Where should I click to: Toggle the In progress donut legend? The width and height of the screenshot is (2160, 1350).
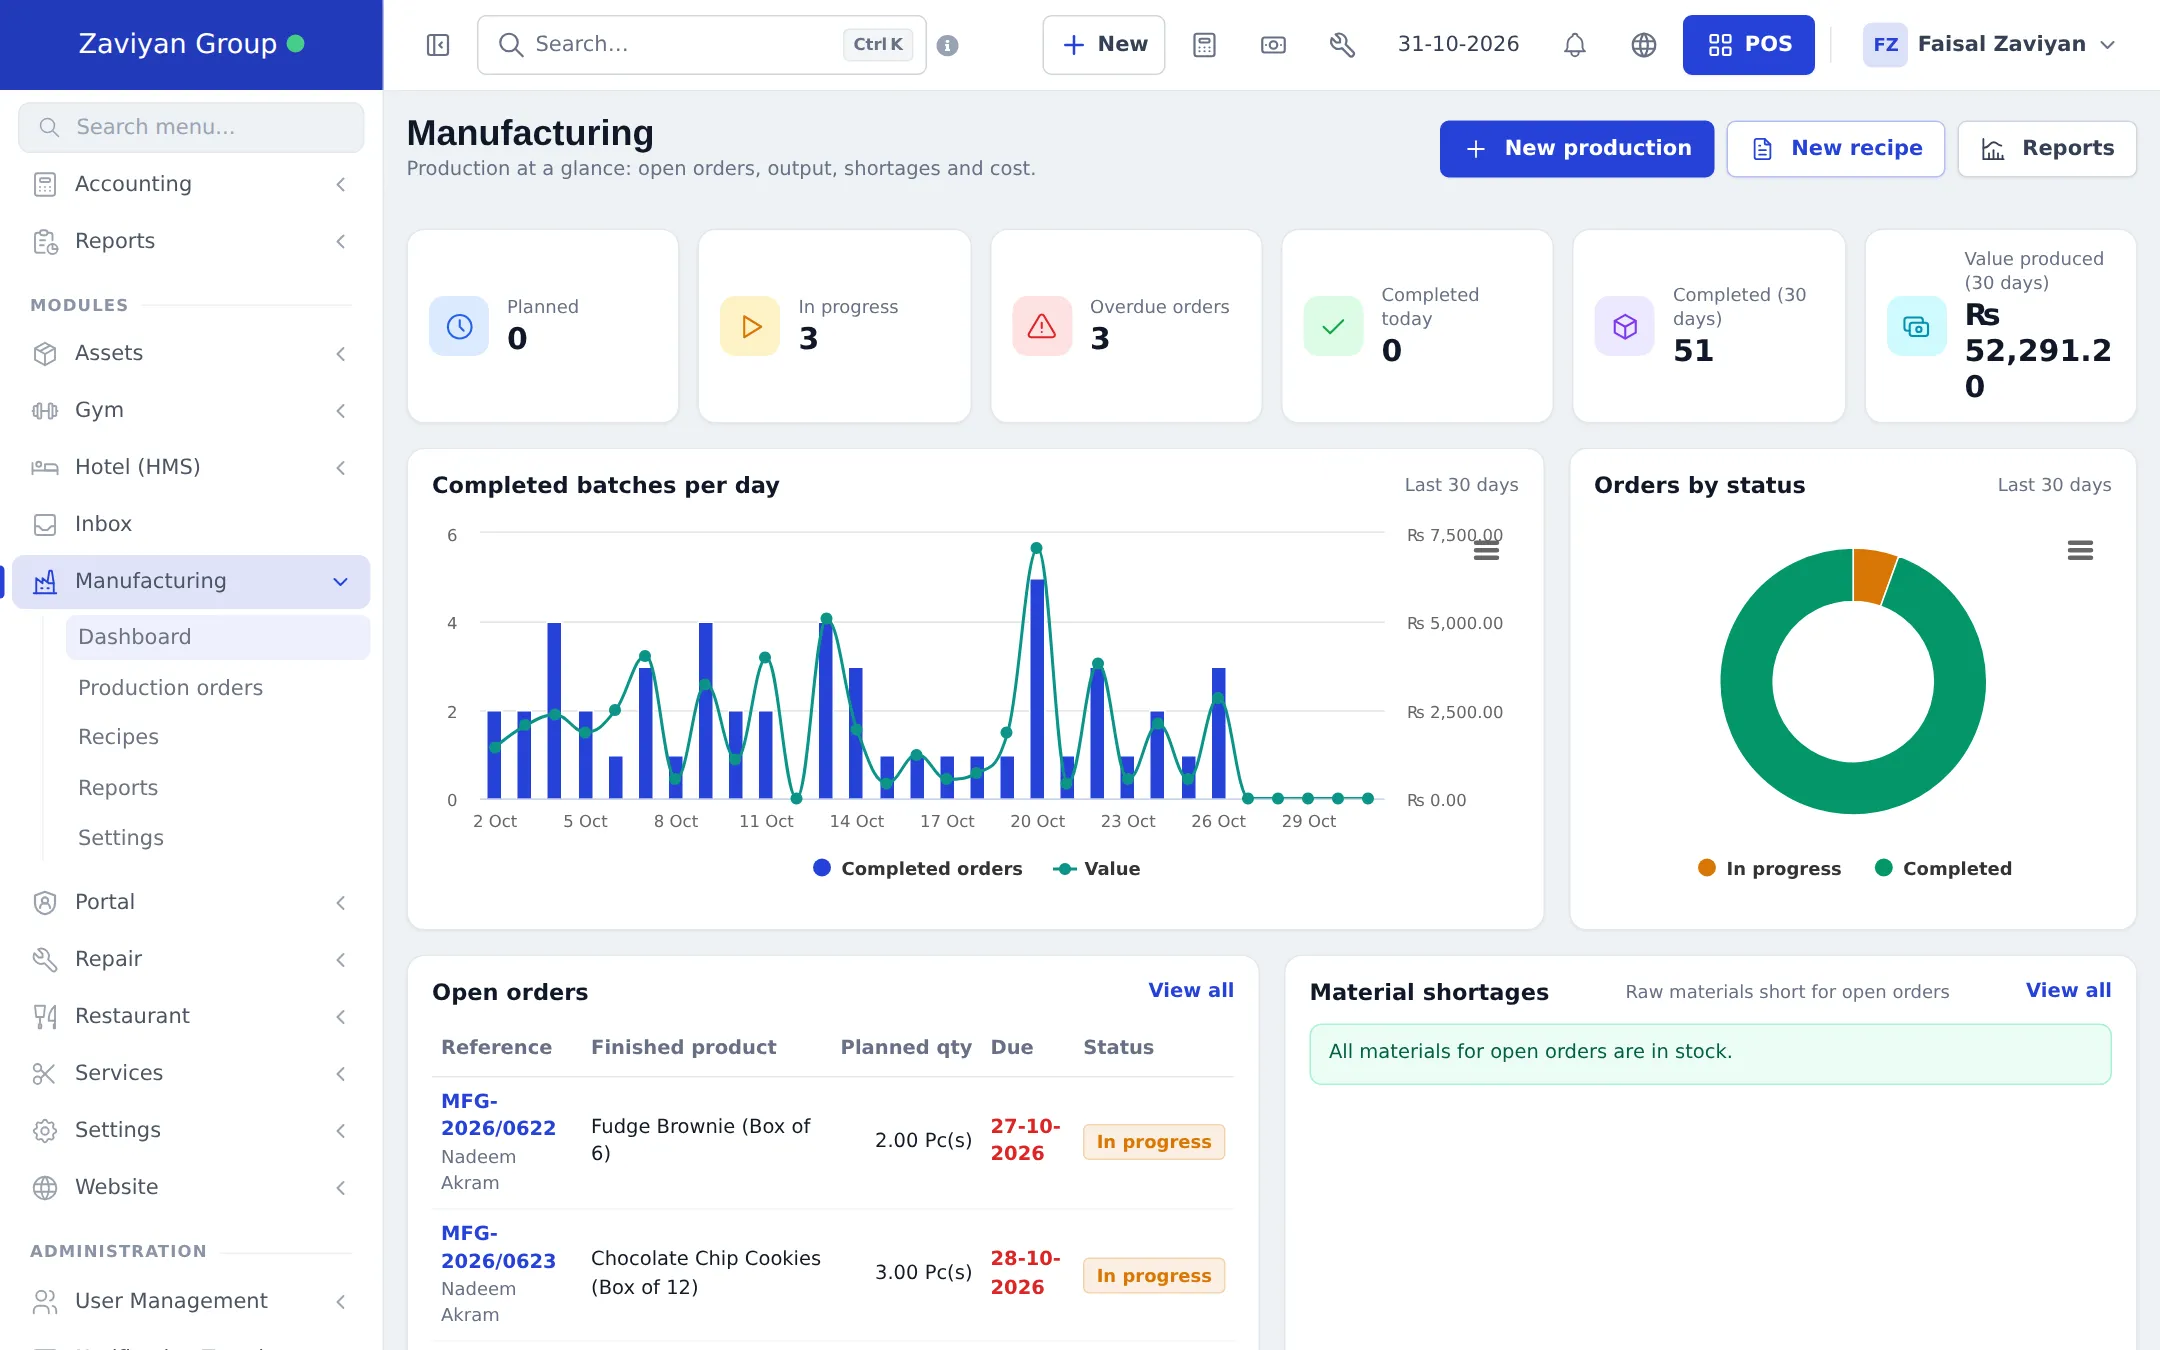click(1769, 868)
